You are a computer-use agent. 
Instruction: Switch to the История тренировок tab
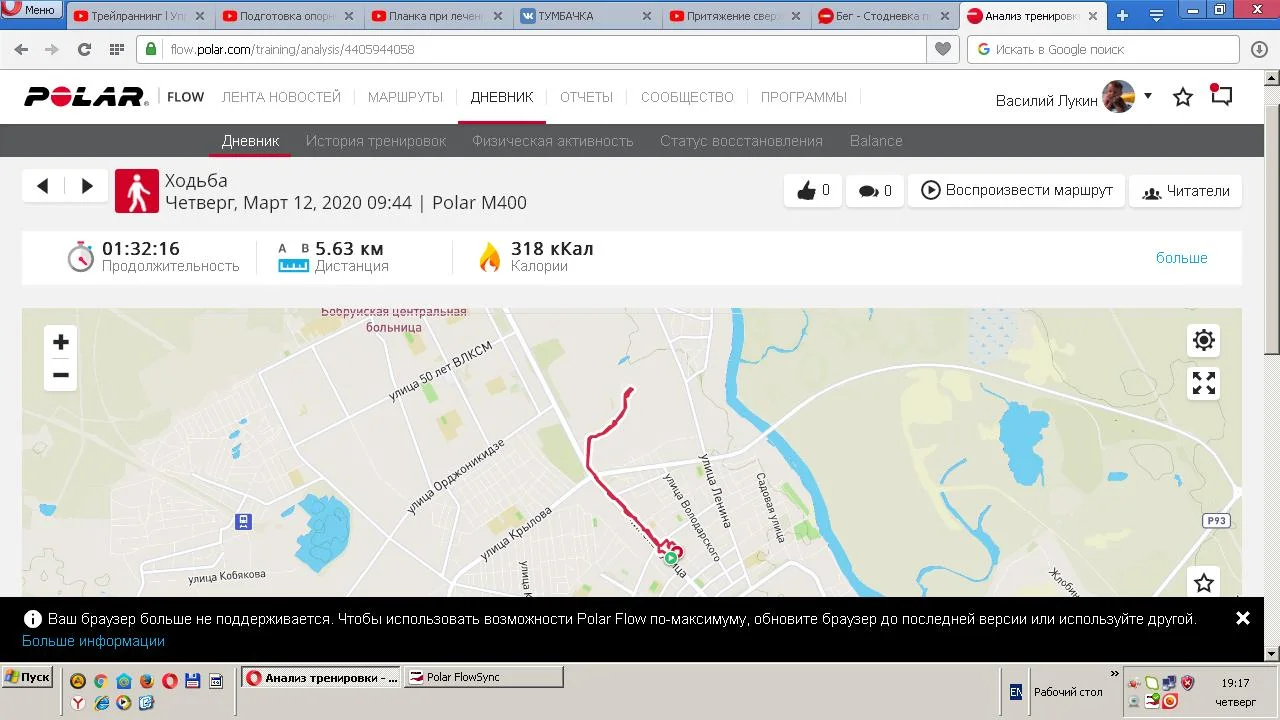pos(376,141)
